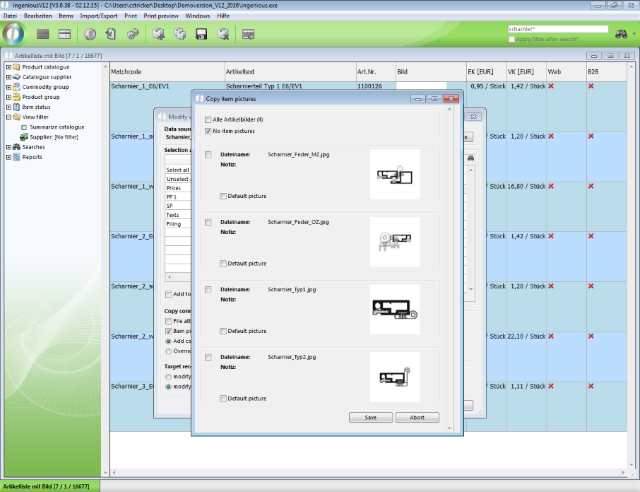This screenshot has width=640, height=492.
Task: Click the floppy disk save toolbar icon
Action: pos(201,35)
